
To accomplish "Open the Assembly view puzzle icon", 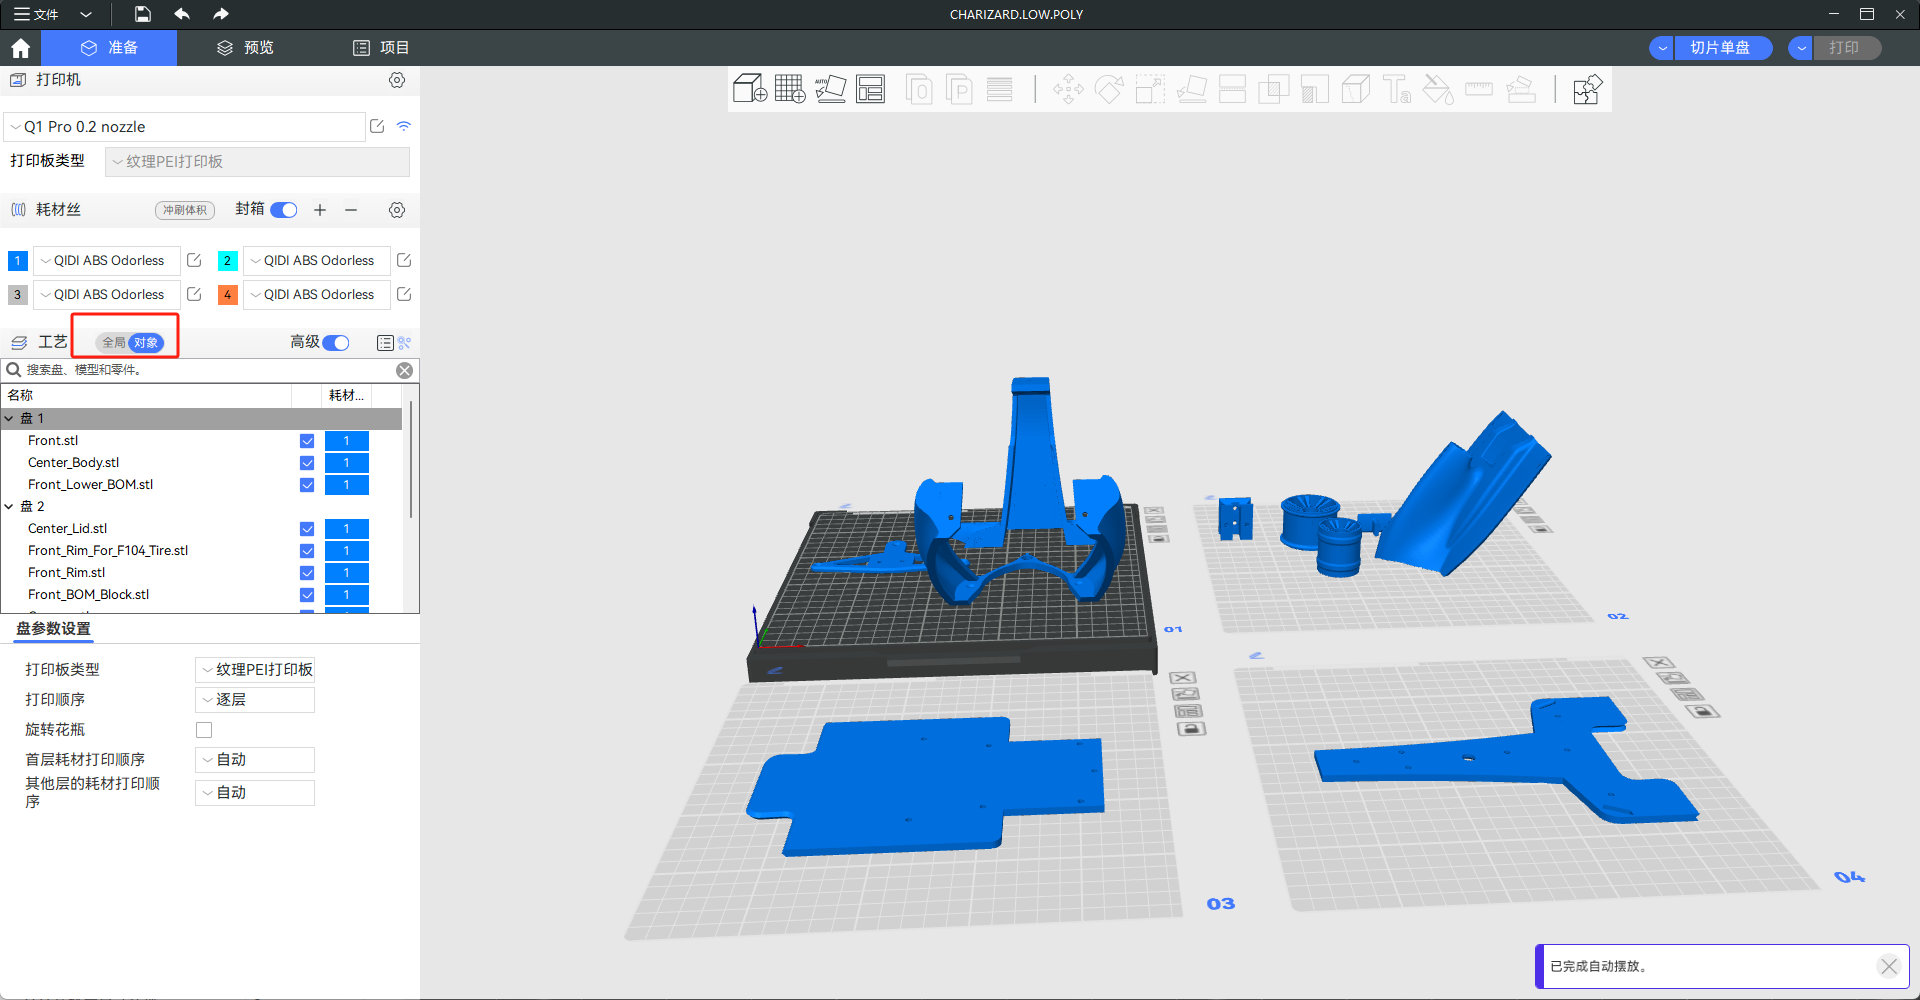I will 1587,89.
